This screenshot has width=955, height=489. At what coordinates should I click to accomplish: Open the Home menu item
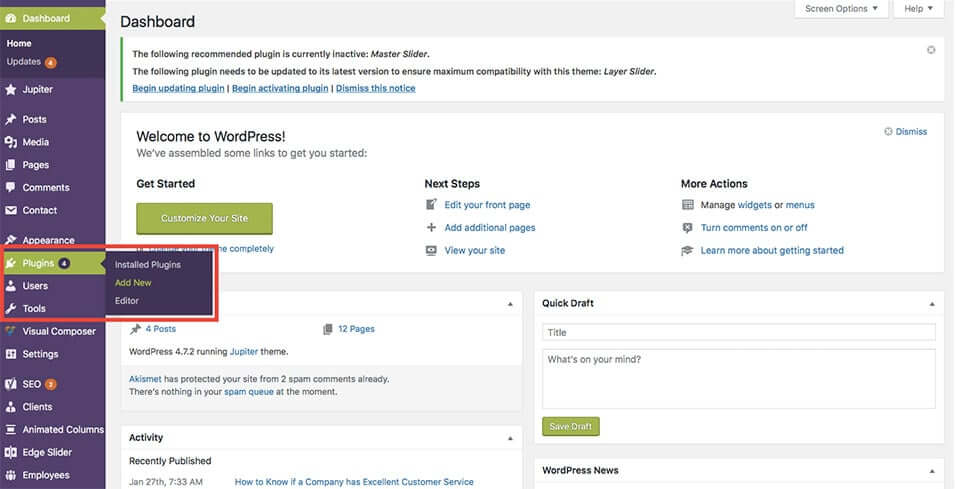pyautogui.click(x=19, y=43)
